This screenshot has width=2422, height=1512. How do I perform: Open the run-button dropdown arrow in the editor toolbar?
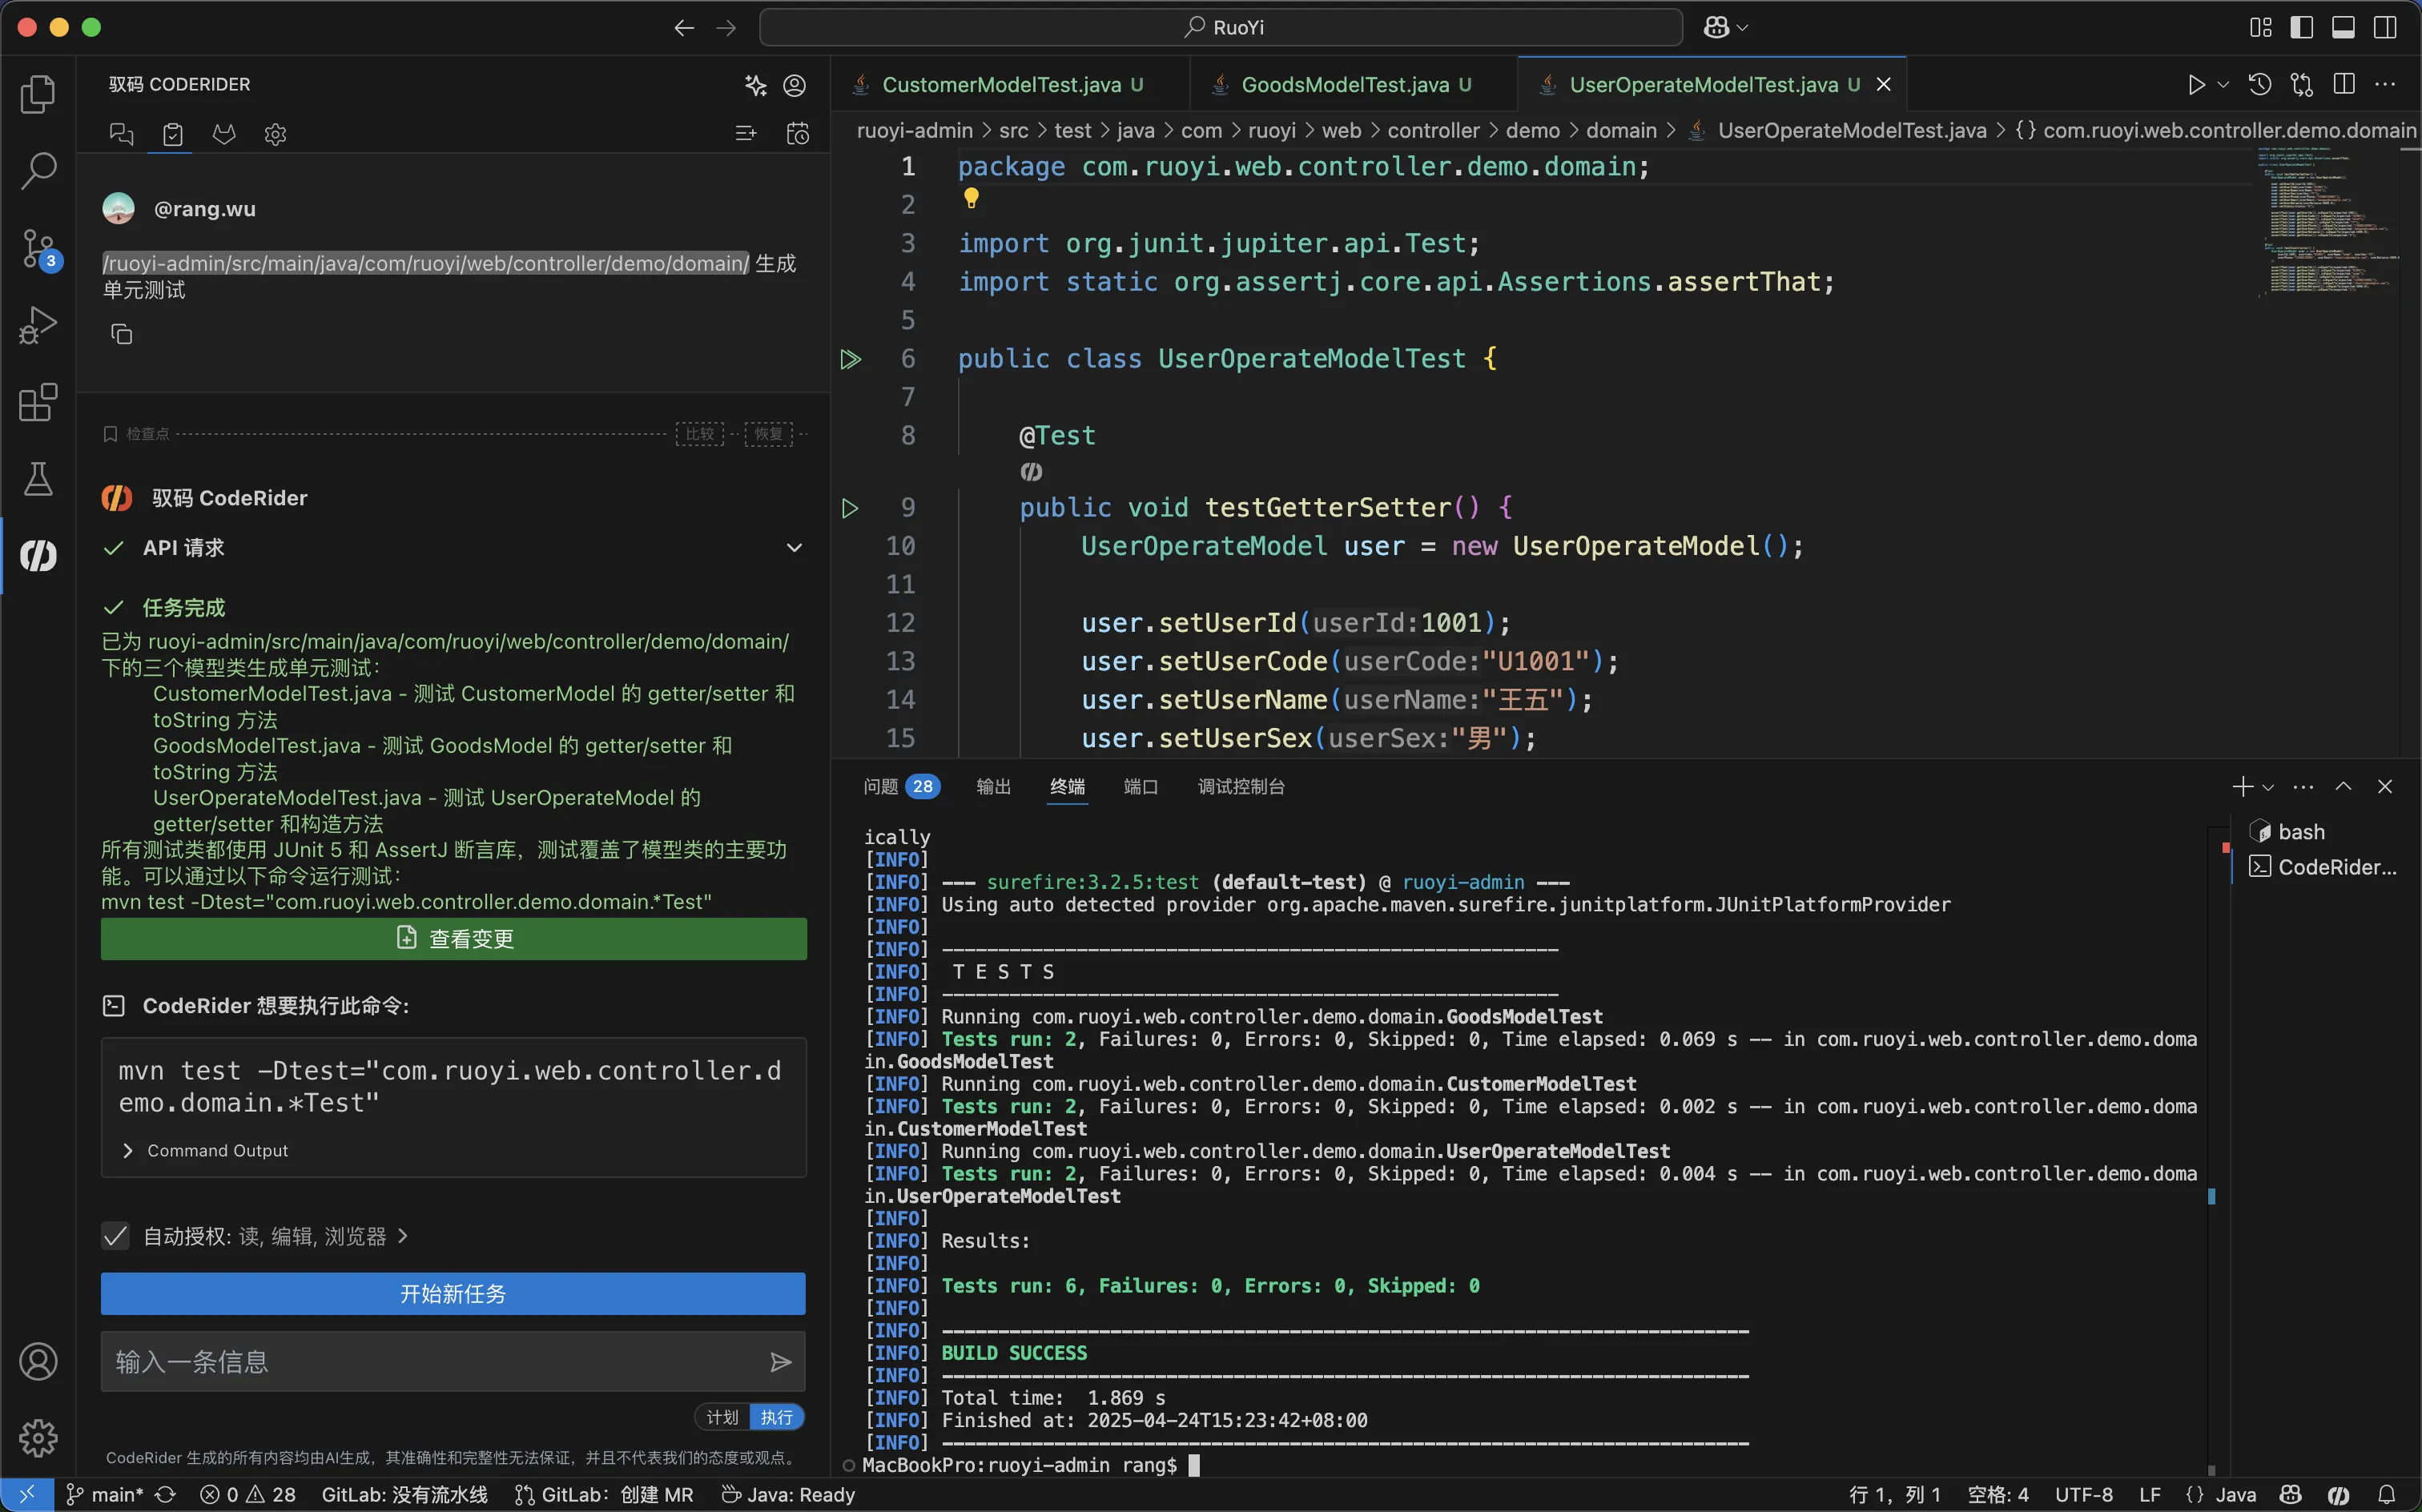(x=2223, y=84)
